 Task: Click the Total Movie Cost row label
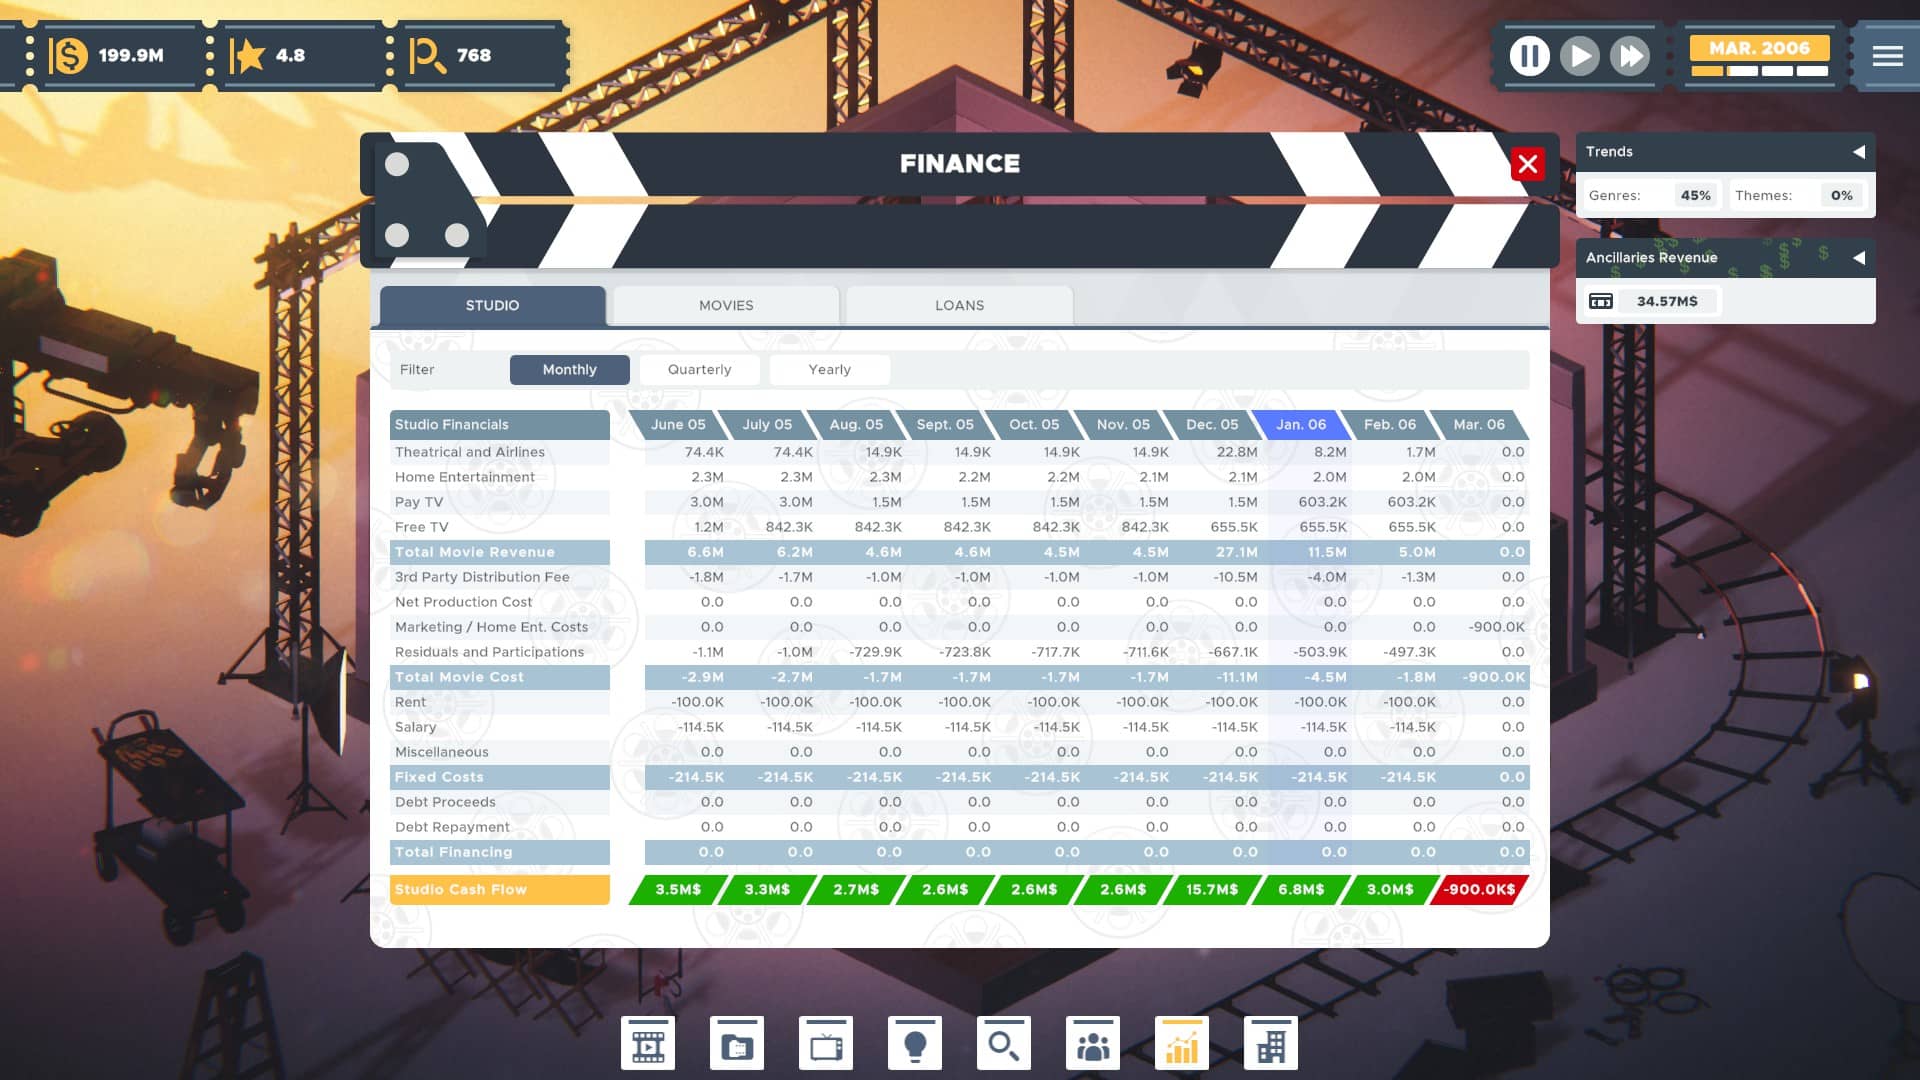(500, 677)
